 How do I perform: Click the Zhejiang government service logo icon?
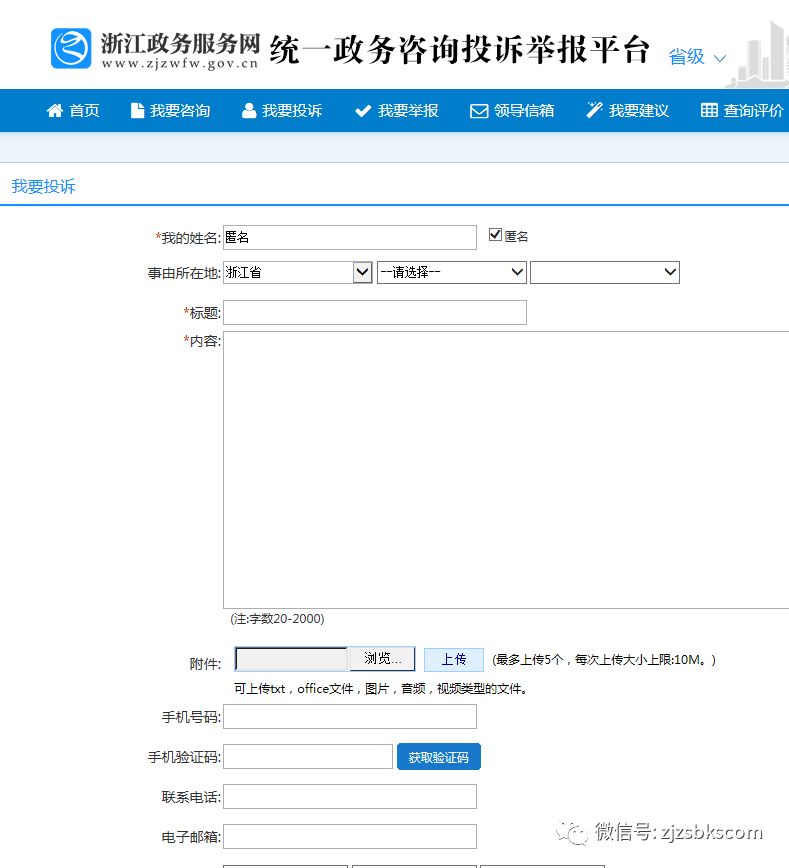71,49
